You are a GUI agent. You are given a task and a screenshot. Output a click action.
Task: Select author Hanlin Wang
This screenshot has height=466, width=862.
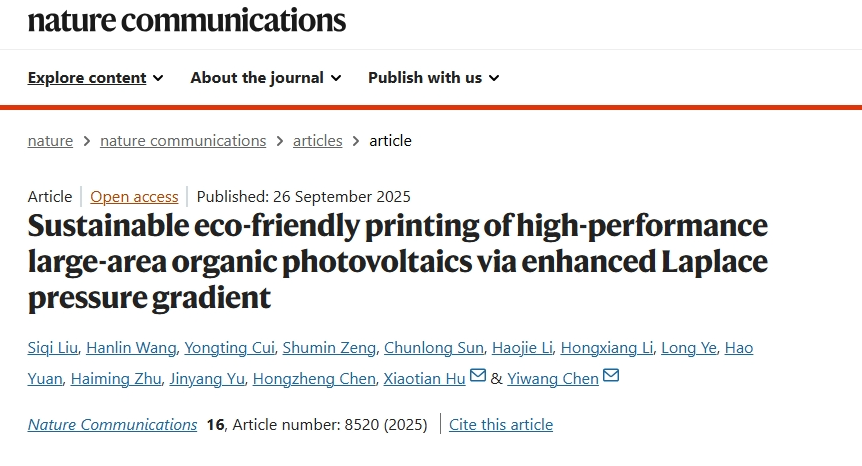click(131, 347)
